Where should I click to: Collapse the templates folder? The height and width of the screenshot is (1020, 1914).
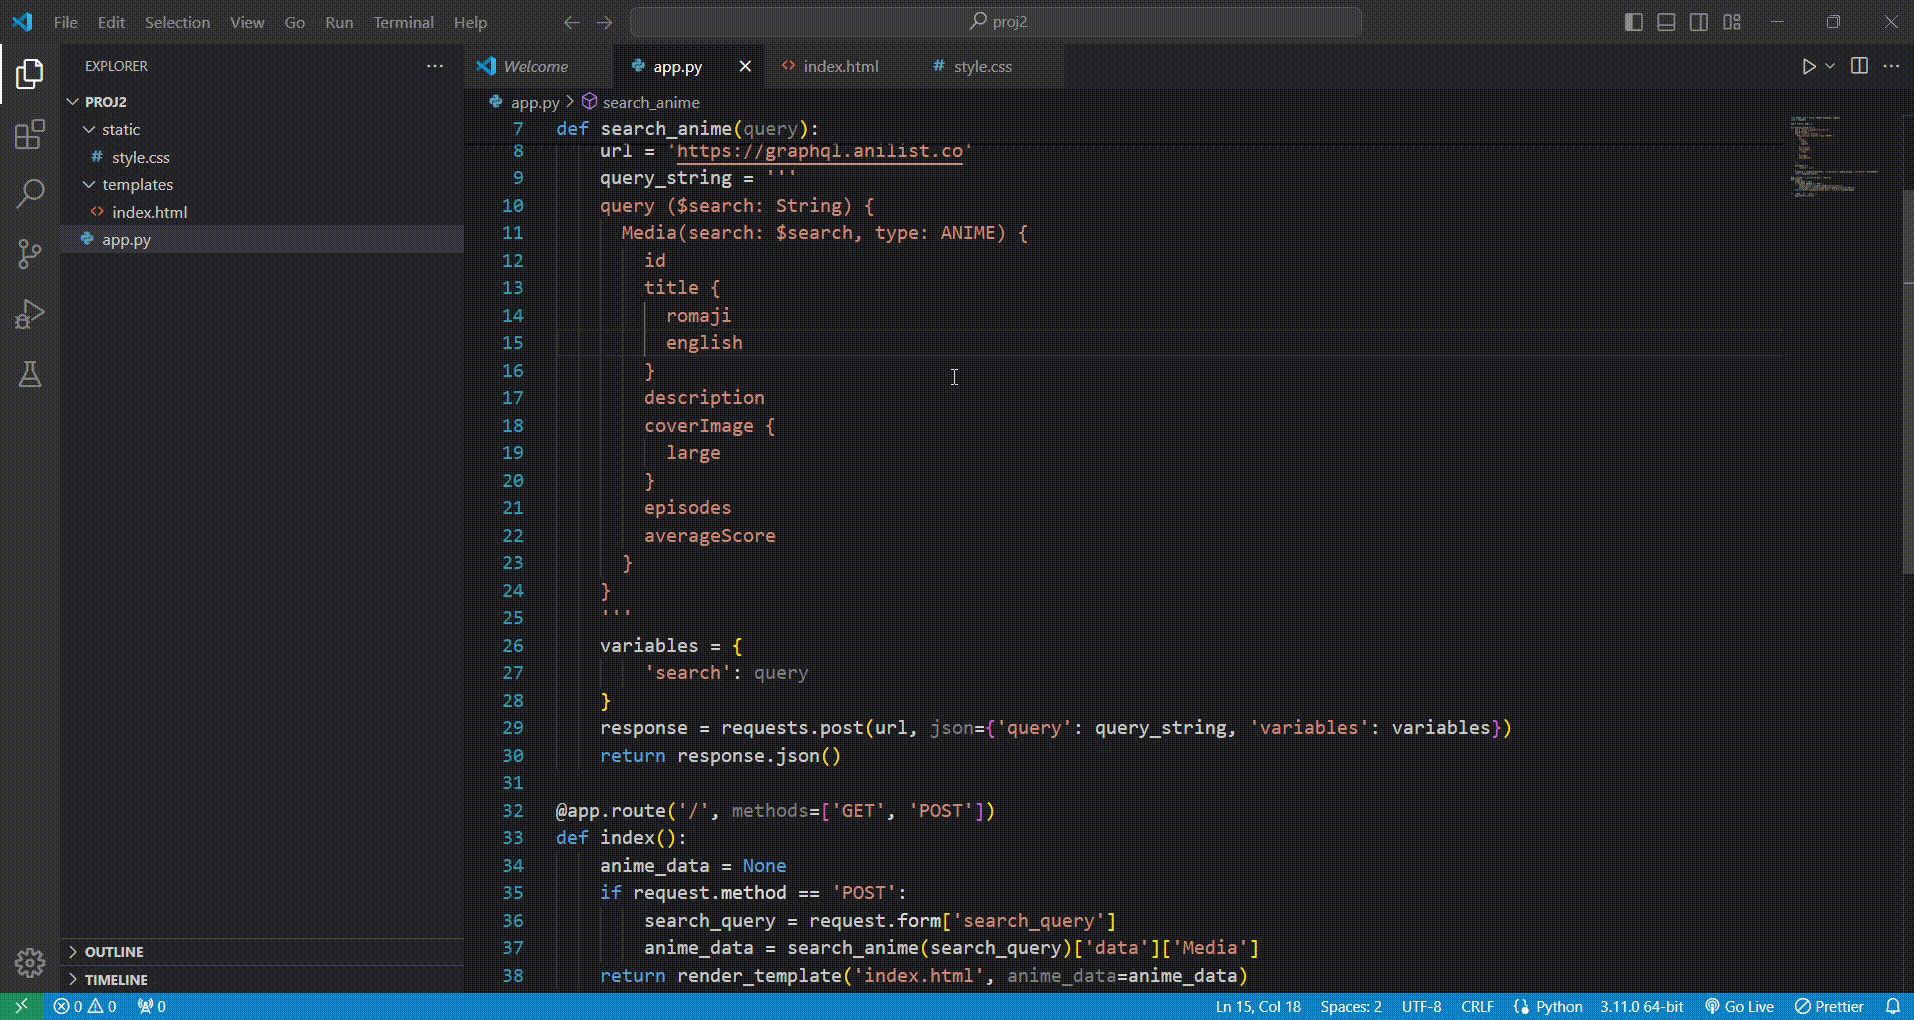coord(137,185)
